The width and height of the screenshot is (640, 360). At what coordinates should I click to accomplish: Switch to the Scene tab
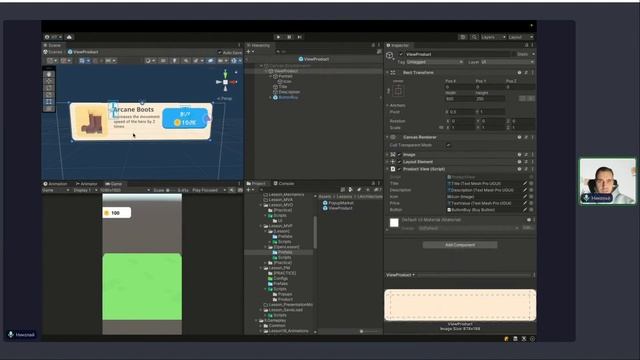[x=52, y=45]
